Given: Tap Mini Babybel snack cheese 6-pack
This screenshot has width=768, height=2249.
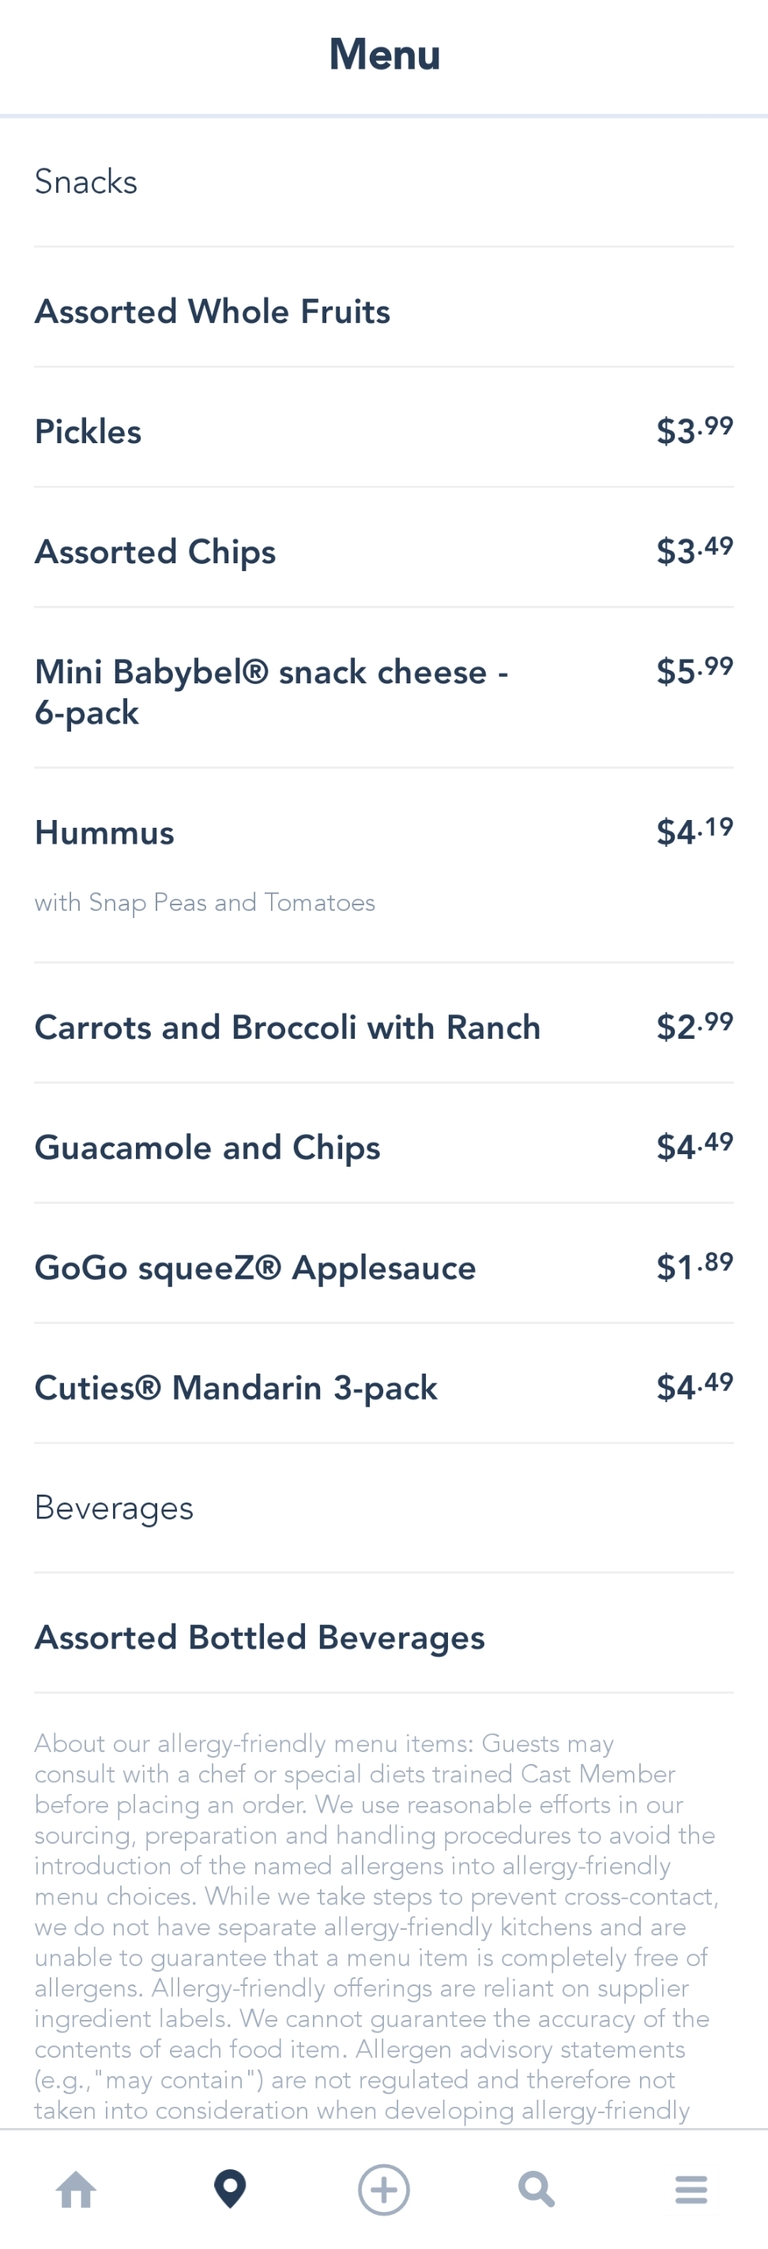Looking at the screenshot, I should point(272,691).
